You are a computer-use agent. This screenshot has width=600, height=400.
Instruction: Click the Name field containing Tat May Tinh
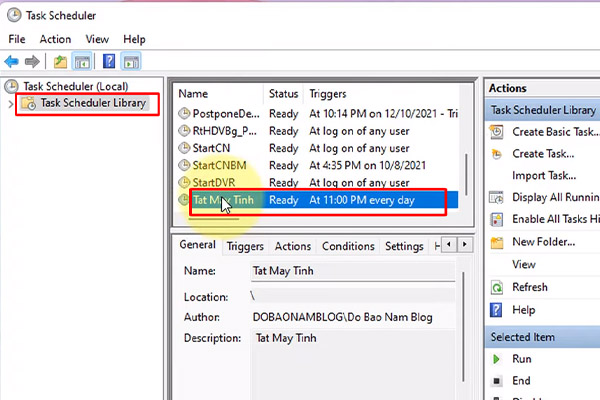coord(353,271)
